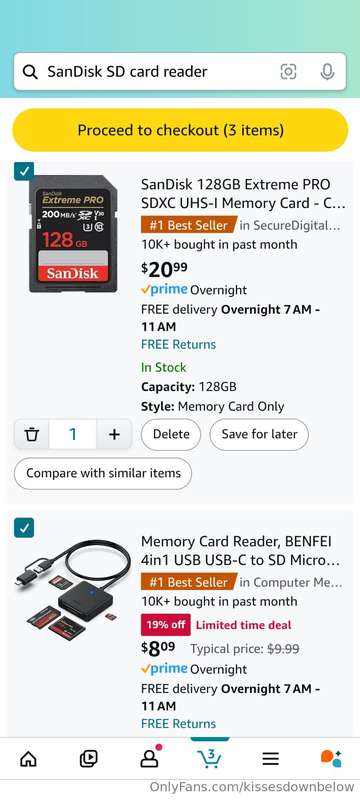This screenshot has height=800, width=360.
Task: Uncheck the SanDisk 128GB card checkbox
Action: (24, 171)
